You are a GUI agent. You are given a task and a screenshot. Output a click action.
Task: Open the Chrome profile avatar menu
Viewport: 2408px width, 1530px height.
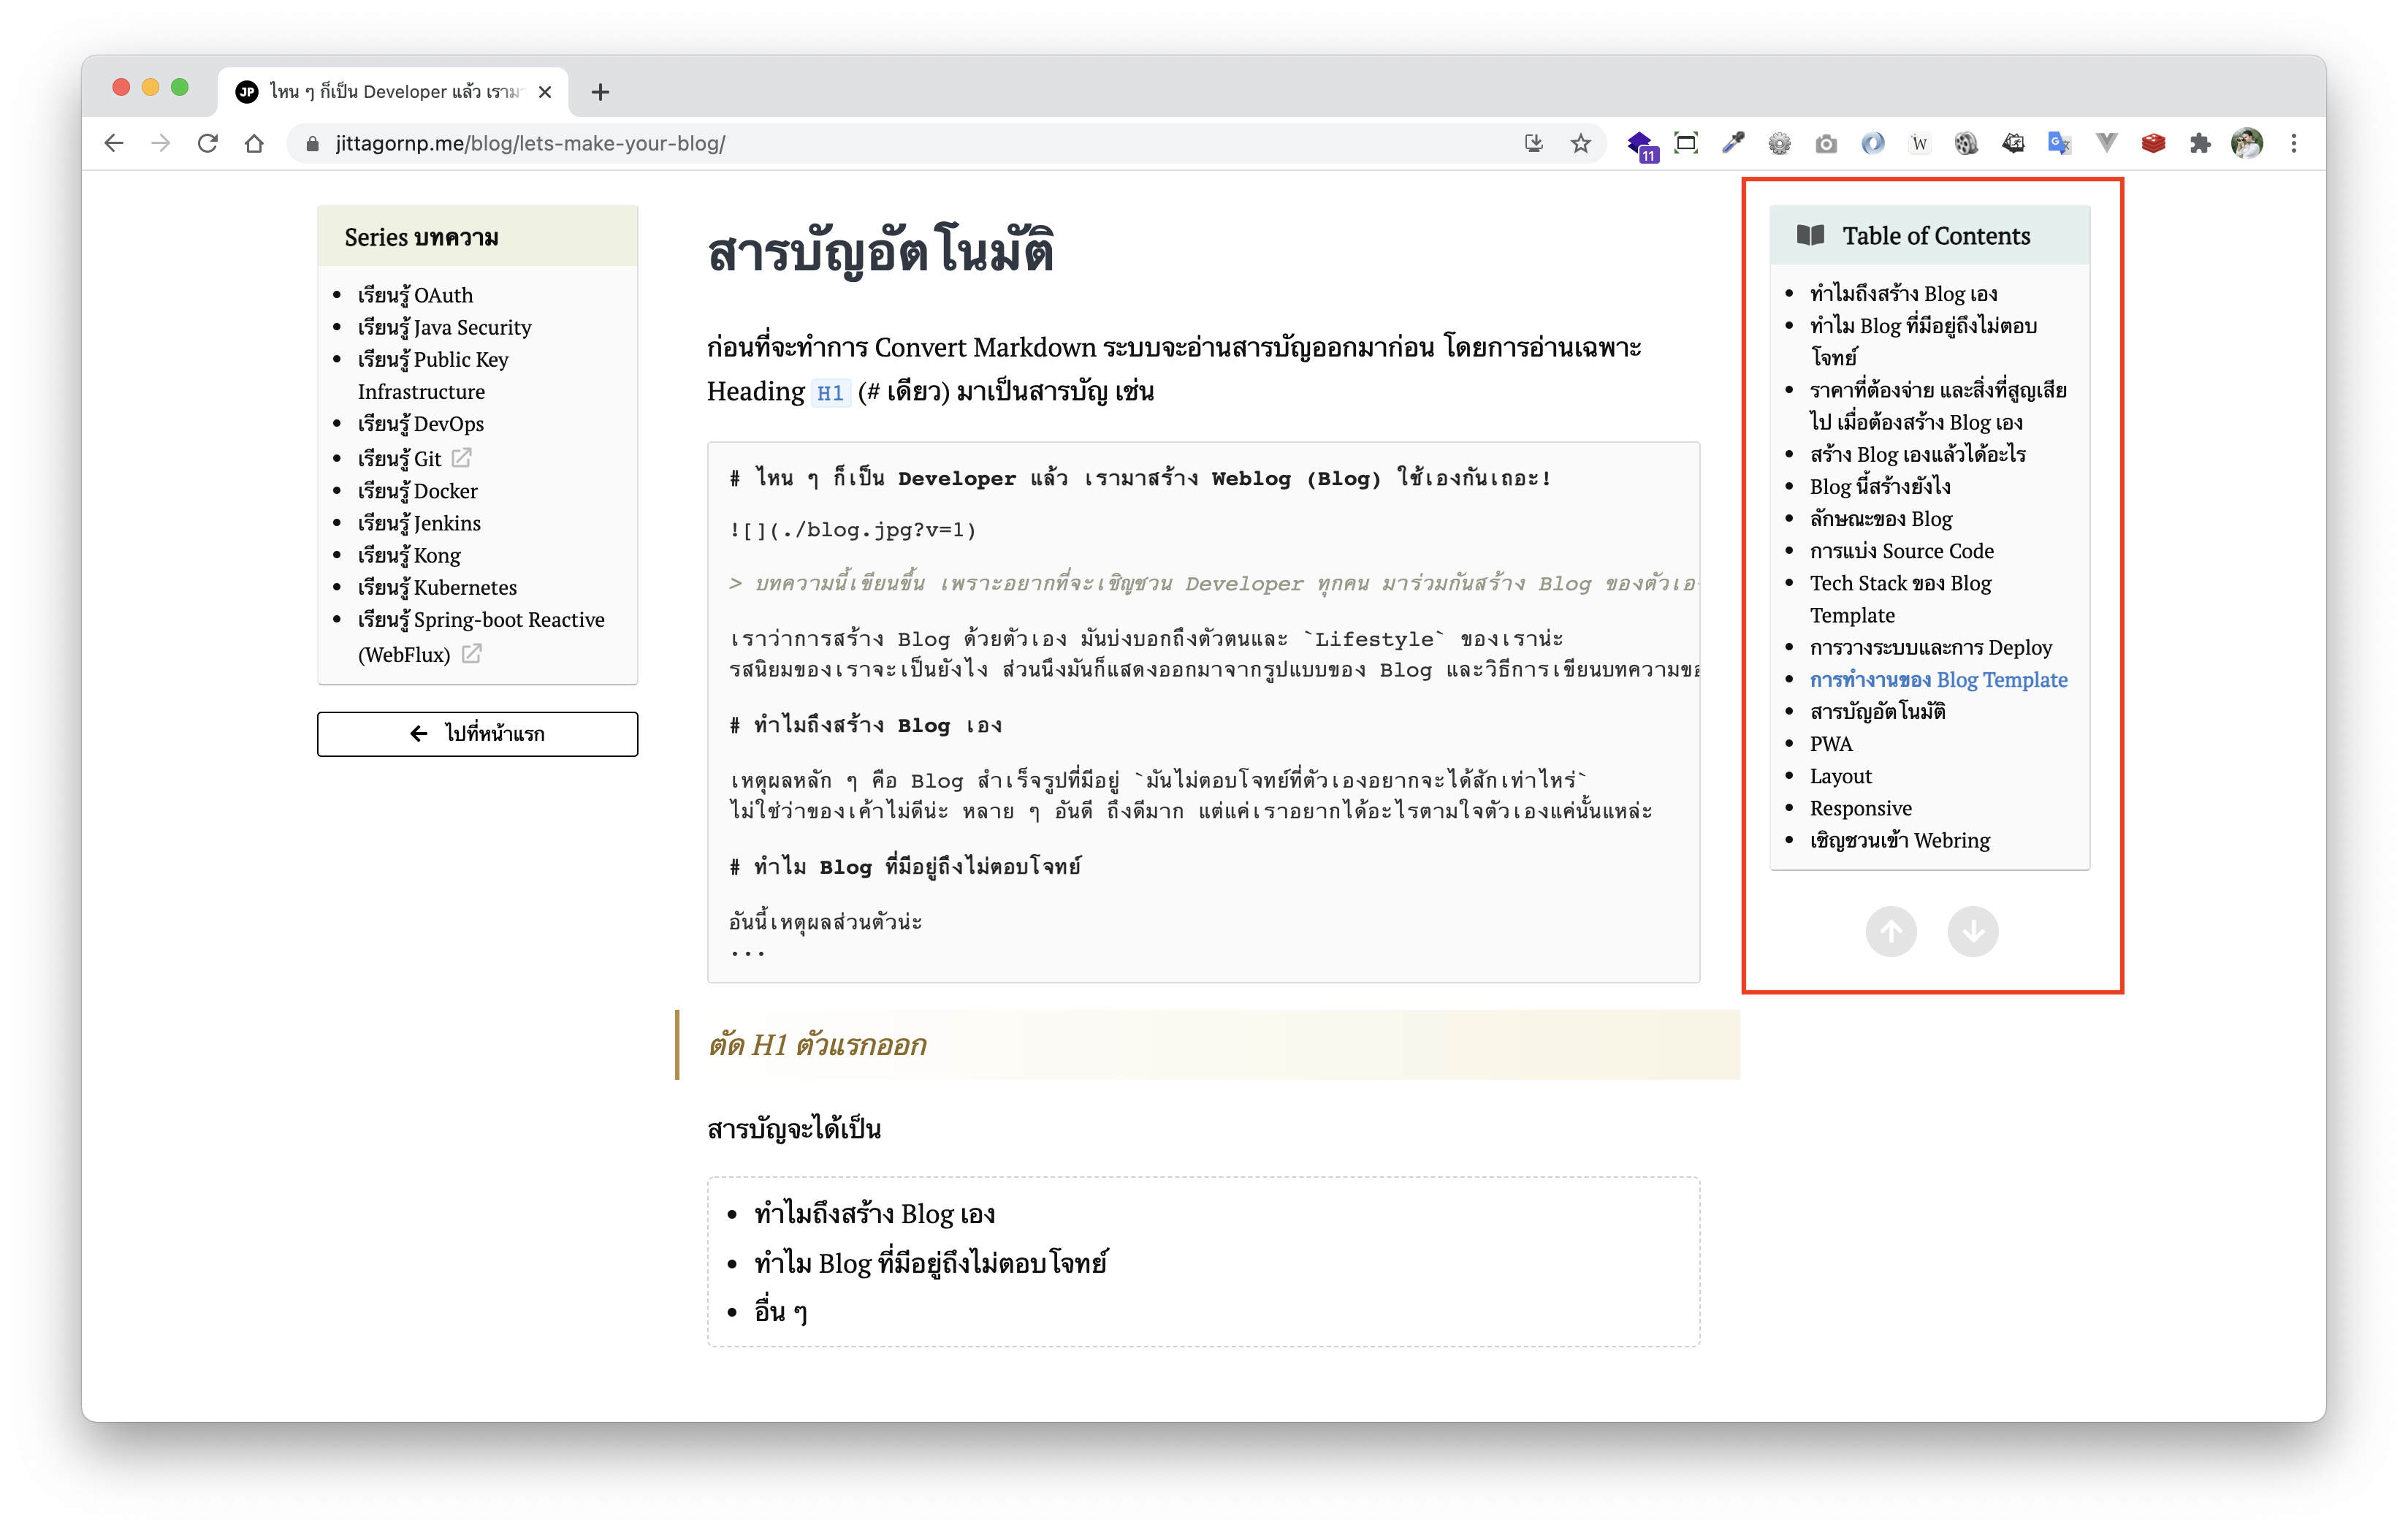pyautogui.click(x=2247, y=144)
